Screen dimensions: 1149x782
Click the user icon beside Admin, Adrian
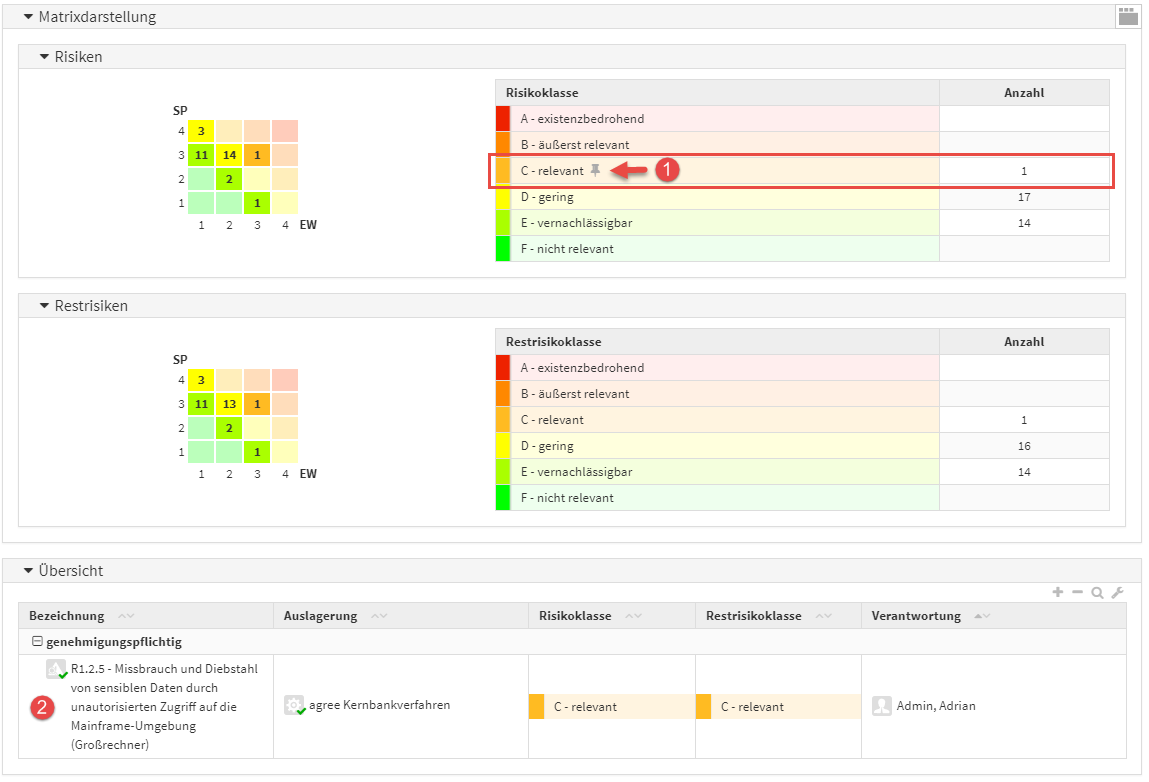pos(881,706)
